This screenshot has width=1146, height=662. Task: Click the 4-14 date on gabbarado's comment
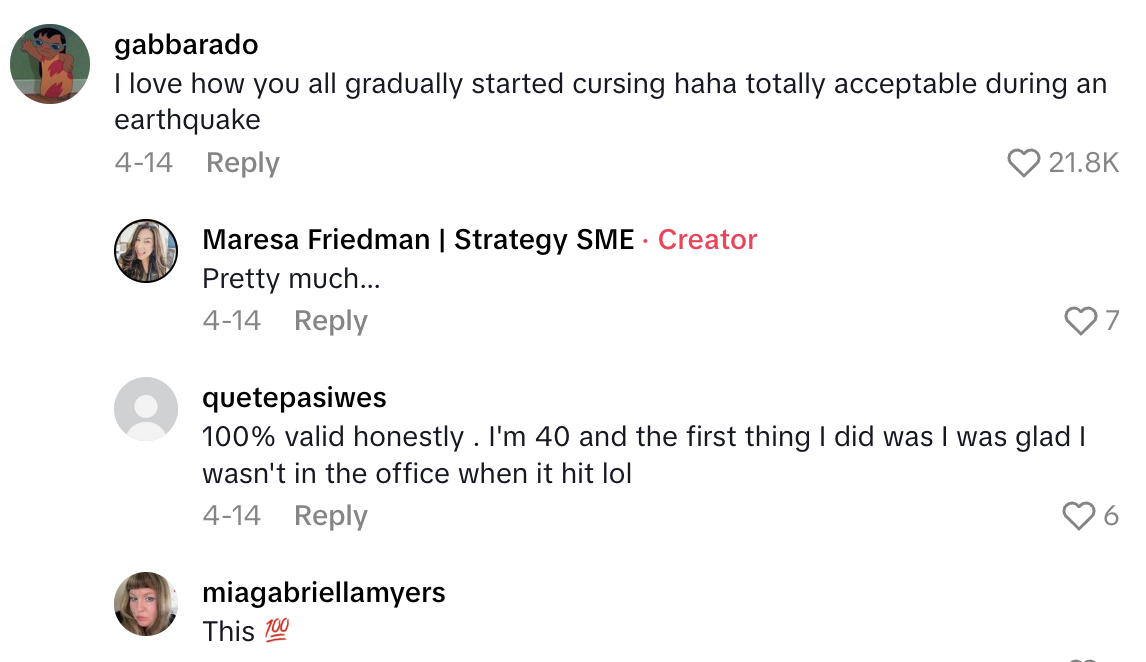(x=143, y=163)
